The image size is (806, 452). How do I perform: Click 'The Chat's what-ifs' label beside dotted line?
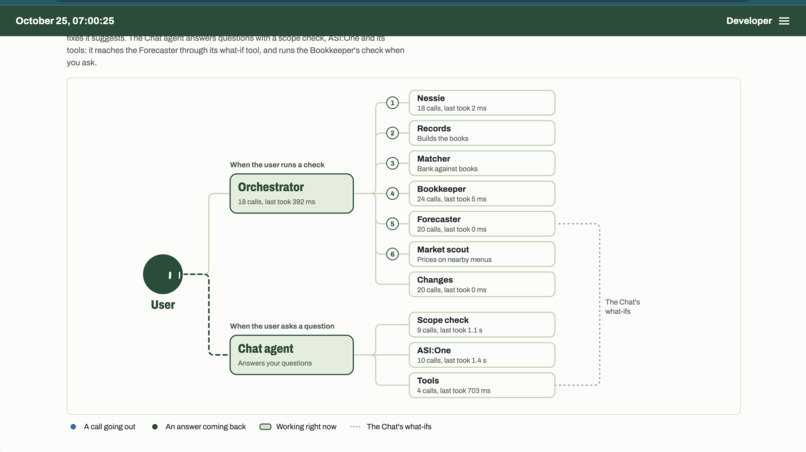coord(622,306)
